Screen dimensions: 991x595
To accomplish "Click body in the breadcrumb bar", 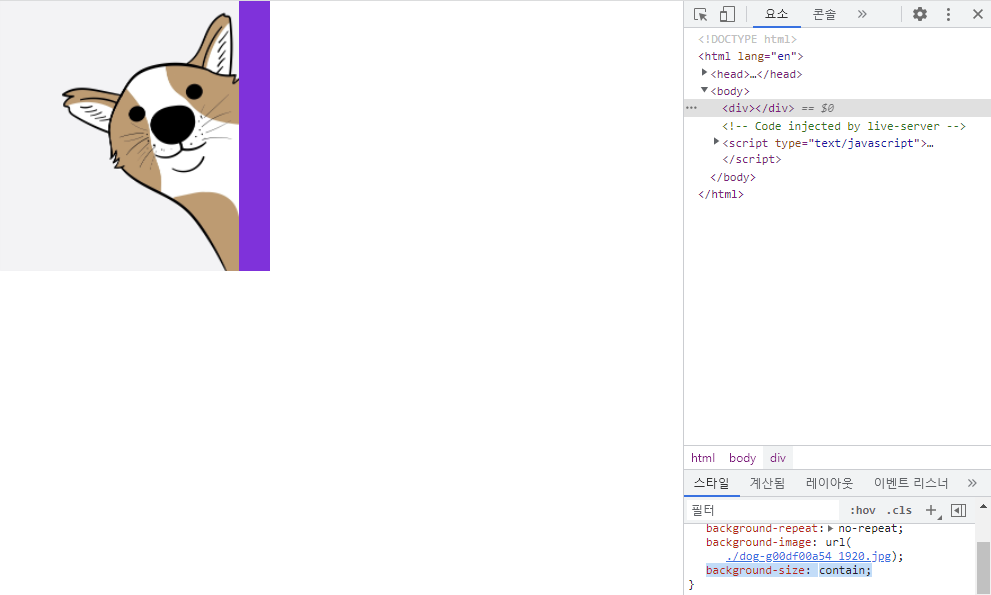I will [x=742, y=458].
